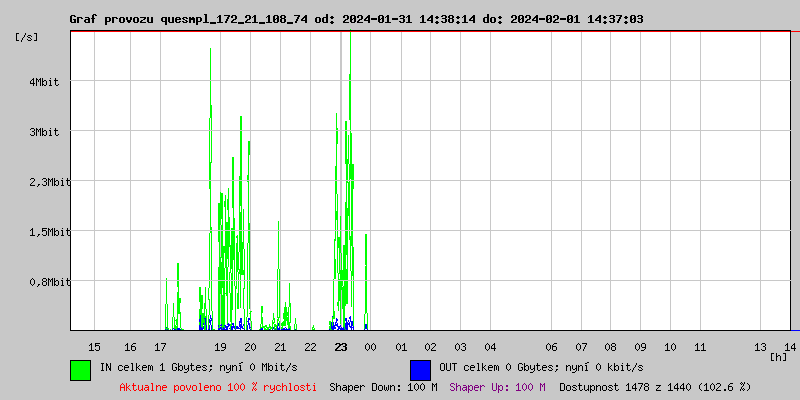This screenshot has width=800, height=400.
Task: Click the '[/s]' unit label at top left
Action: coord(27,37)
